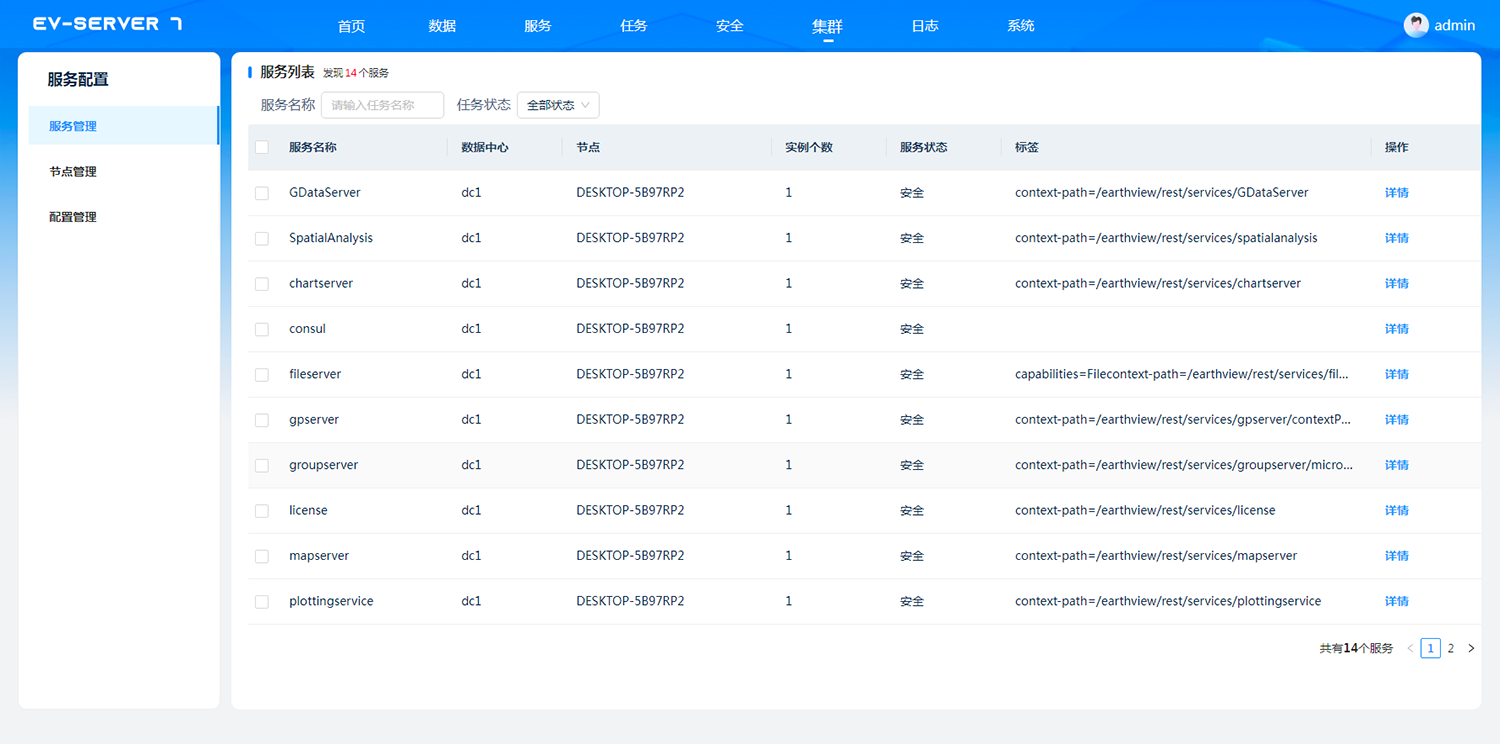
Task: Open the 集群 menu in top navigation
Action: pyautogui.click(x=827, y=26)
